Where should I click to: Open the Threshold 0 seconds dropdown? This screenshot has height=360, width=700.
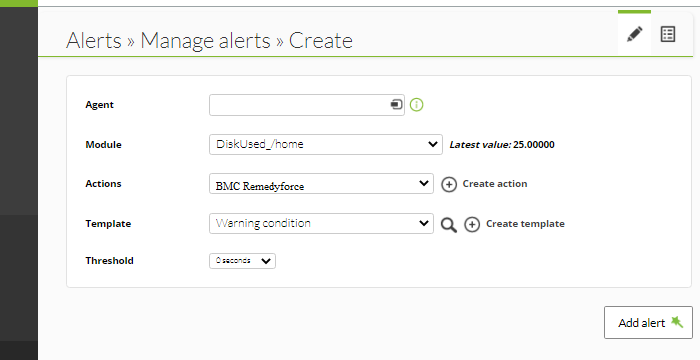(x=242, y=261)
